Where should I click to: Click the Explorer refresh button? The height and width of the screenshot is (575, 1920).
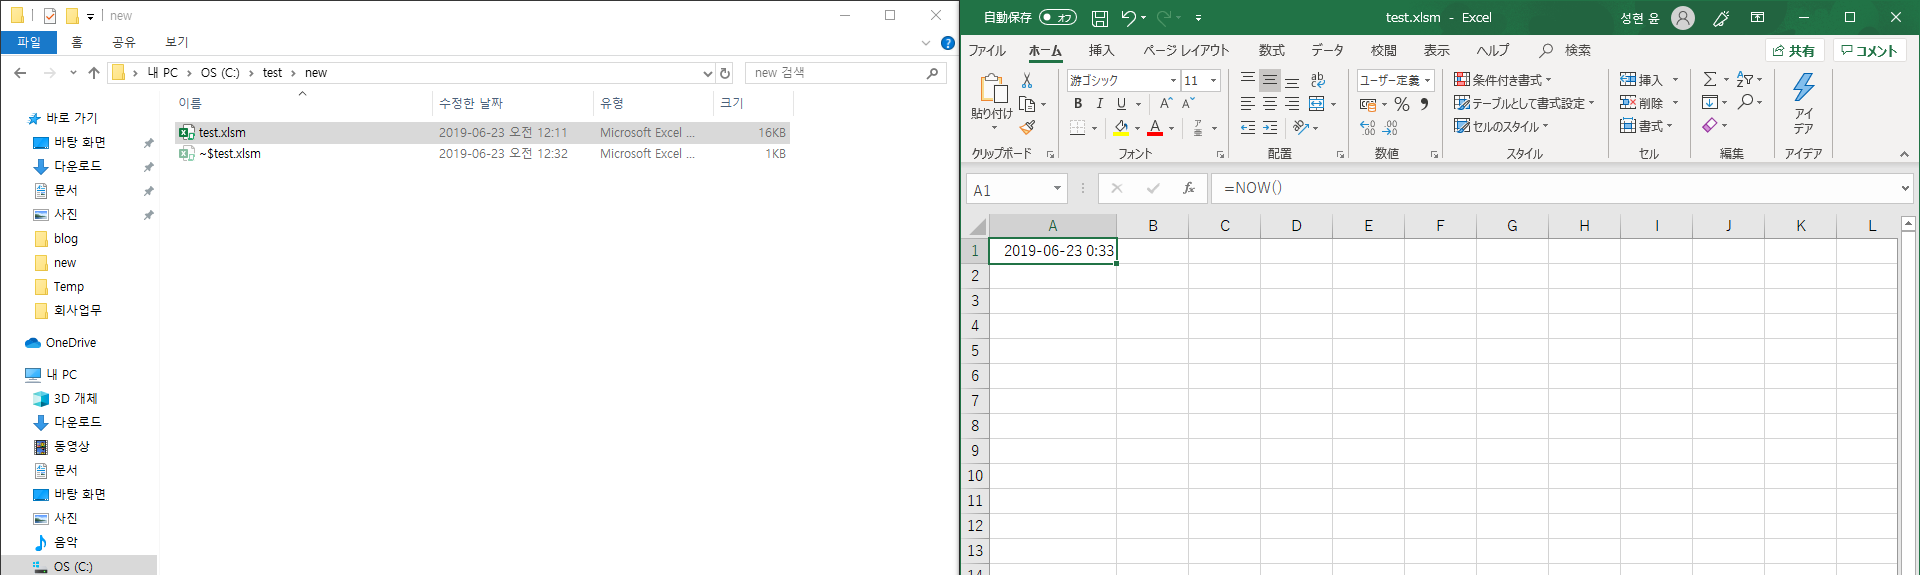tap(725, 73)
